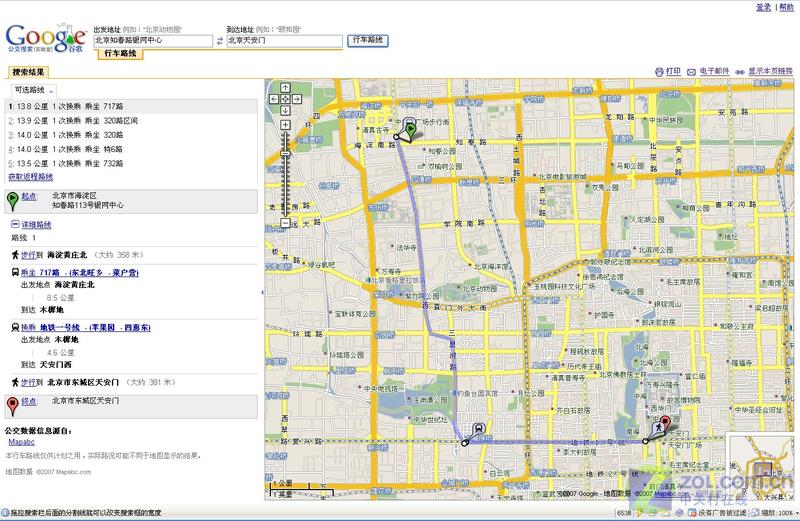800x521 pixels.
Task: Click the 出发地址 input field
Action: coord(153,41)
